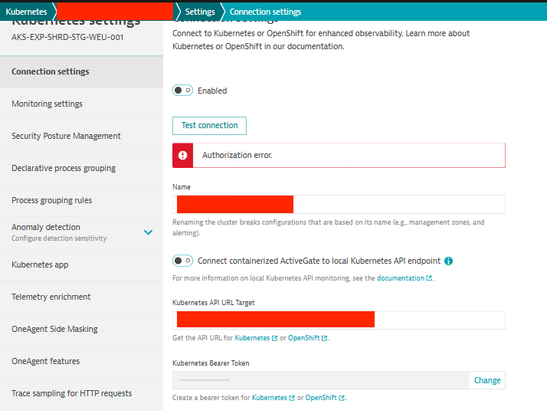Click external-link icon after OpenShift API URL link

pos(324,338)
